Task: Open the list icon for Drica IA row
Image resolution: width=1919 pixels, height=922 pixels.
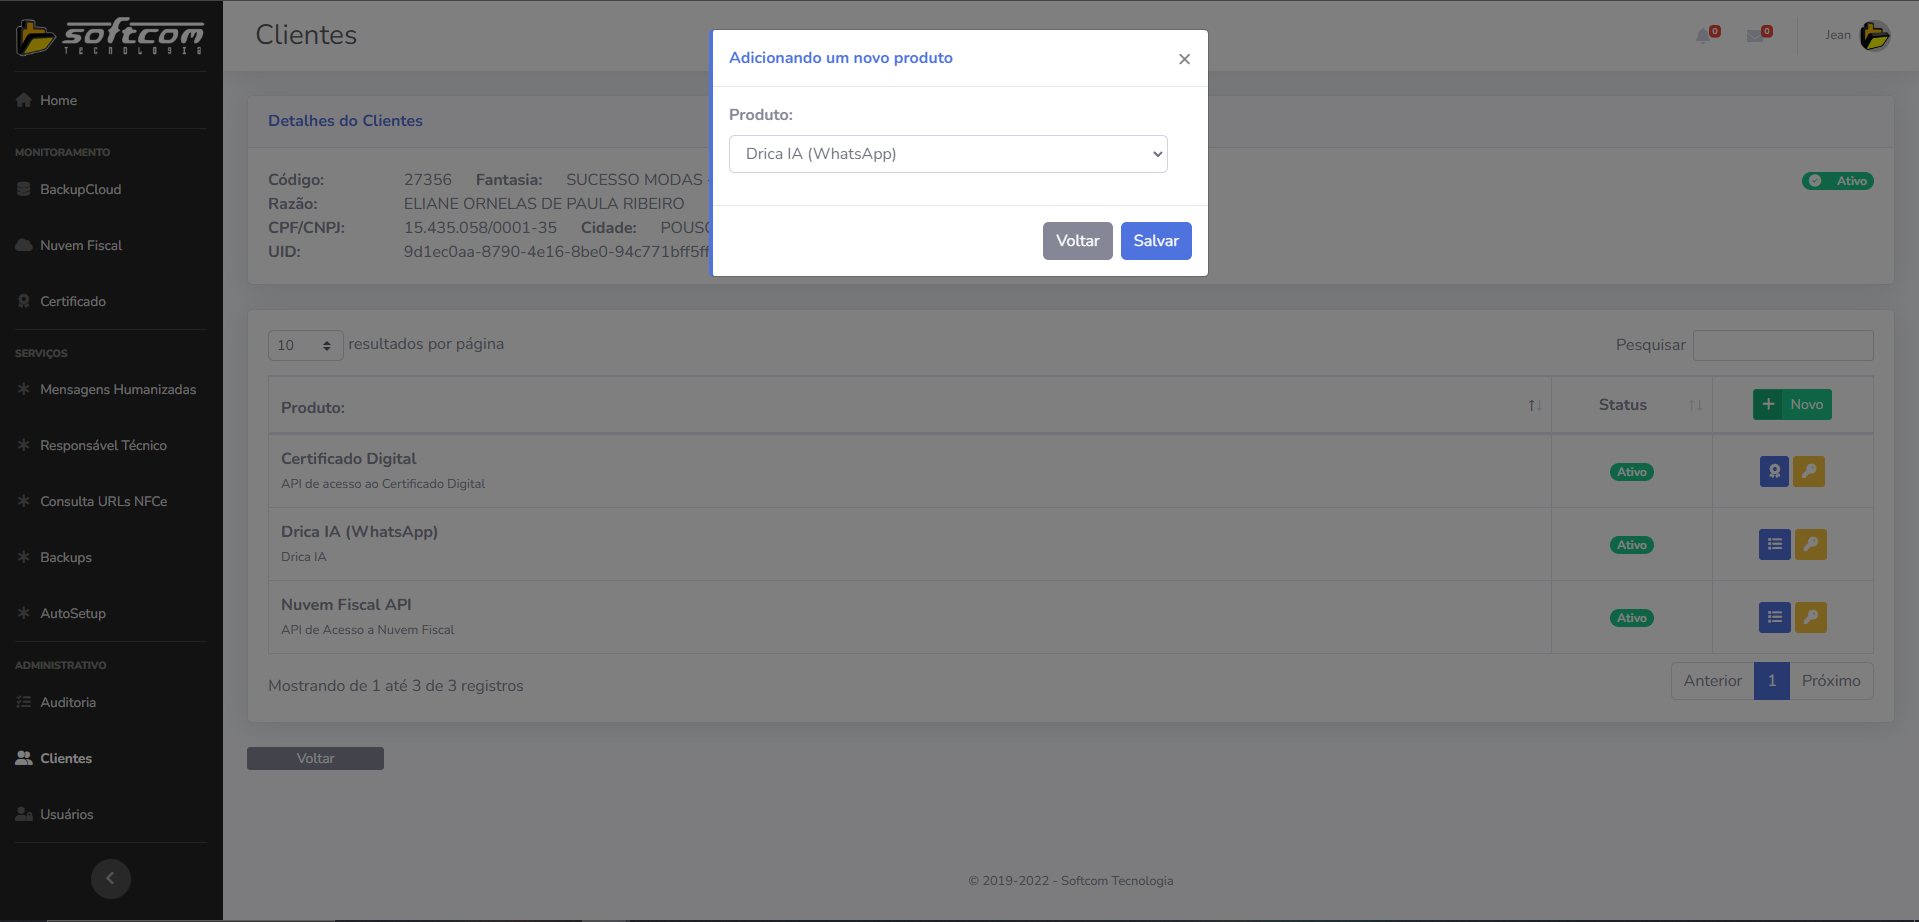Action: pyautogui.click(x=1774, y=544)
